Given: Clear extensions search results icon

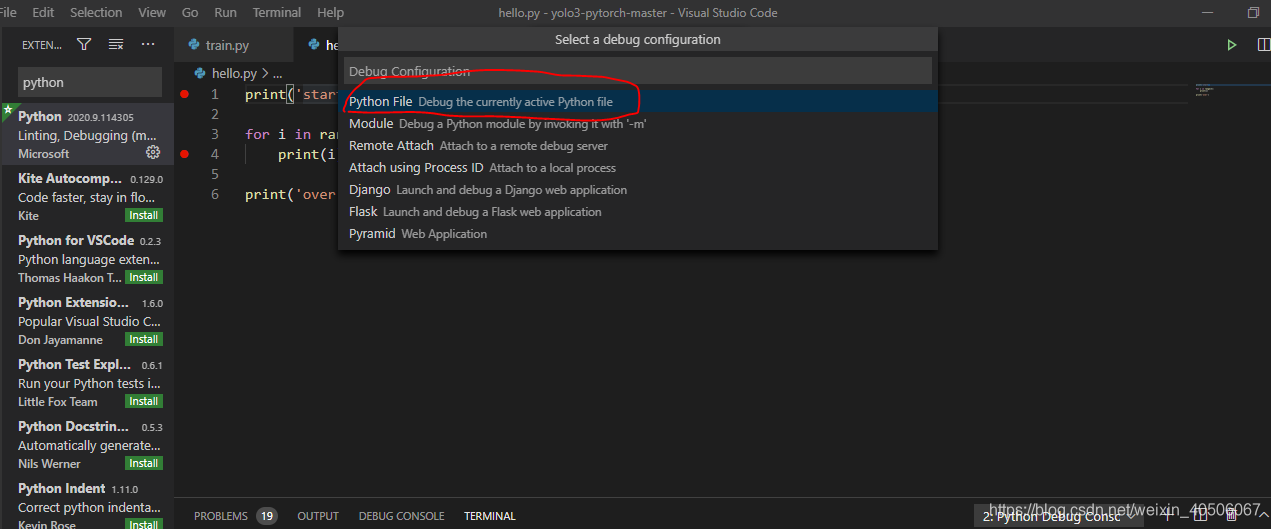Looking at the screenshot, I should coord(116,44).
